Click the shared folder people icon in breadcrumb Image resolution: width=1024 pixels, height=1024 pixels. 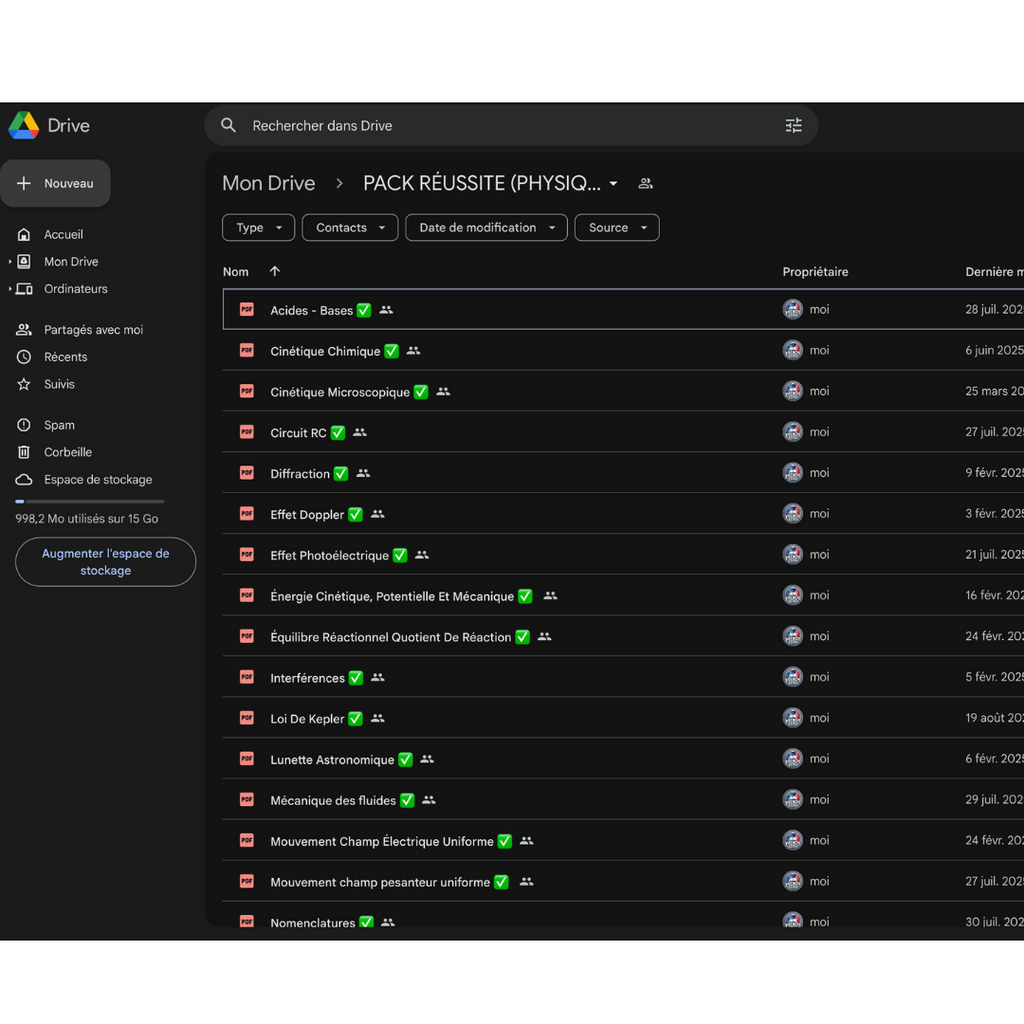point(646,184)
